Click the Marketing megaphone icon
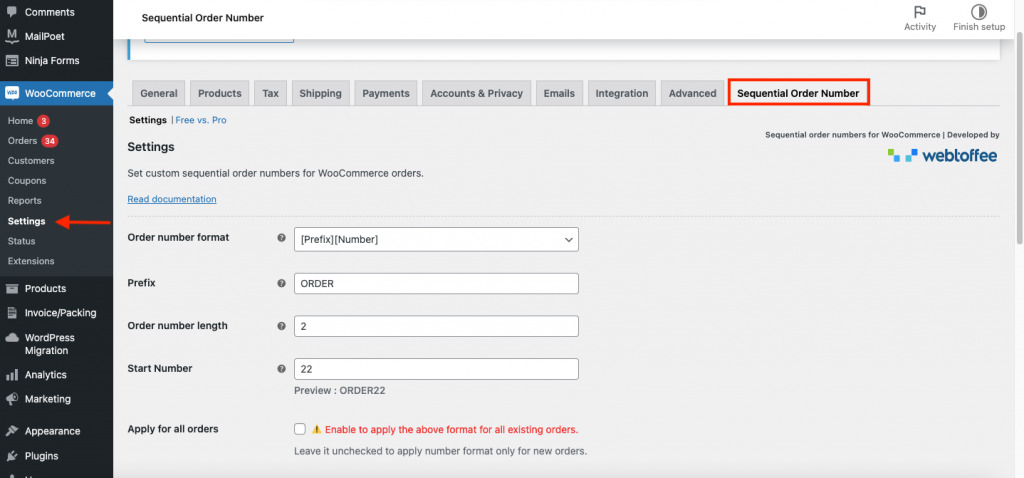 12,399
